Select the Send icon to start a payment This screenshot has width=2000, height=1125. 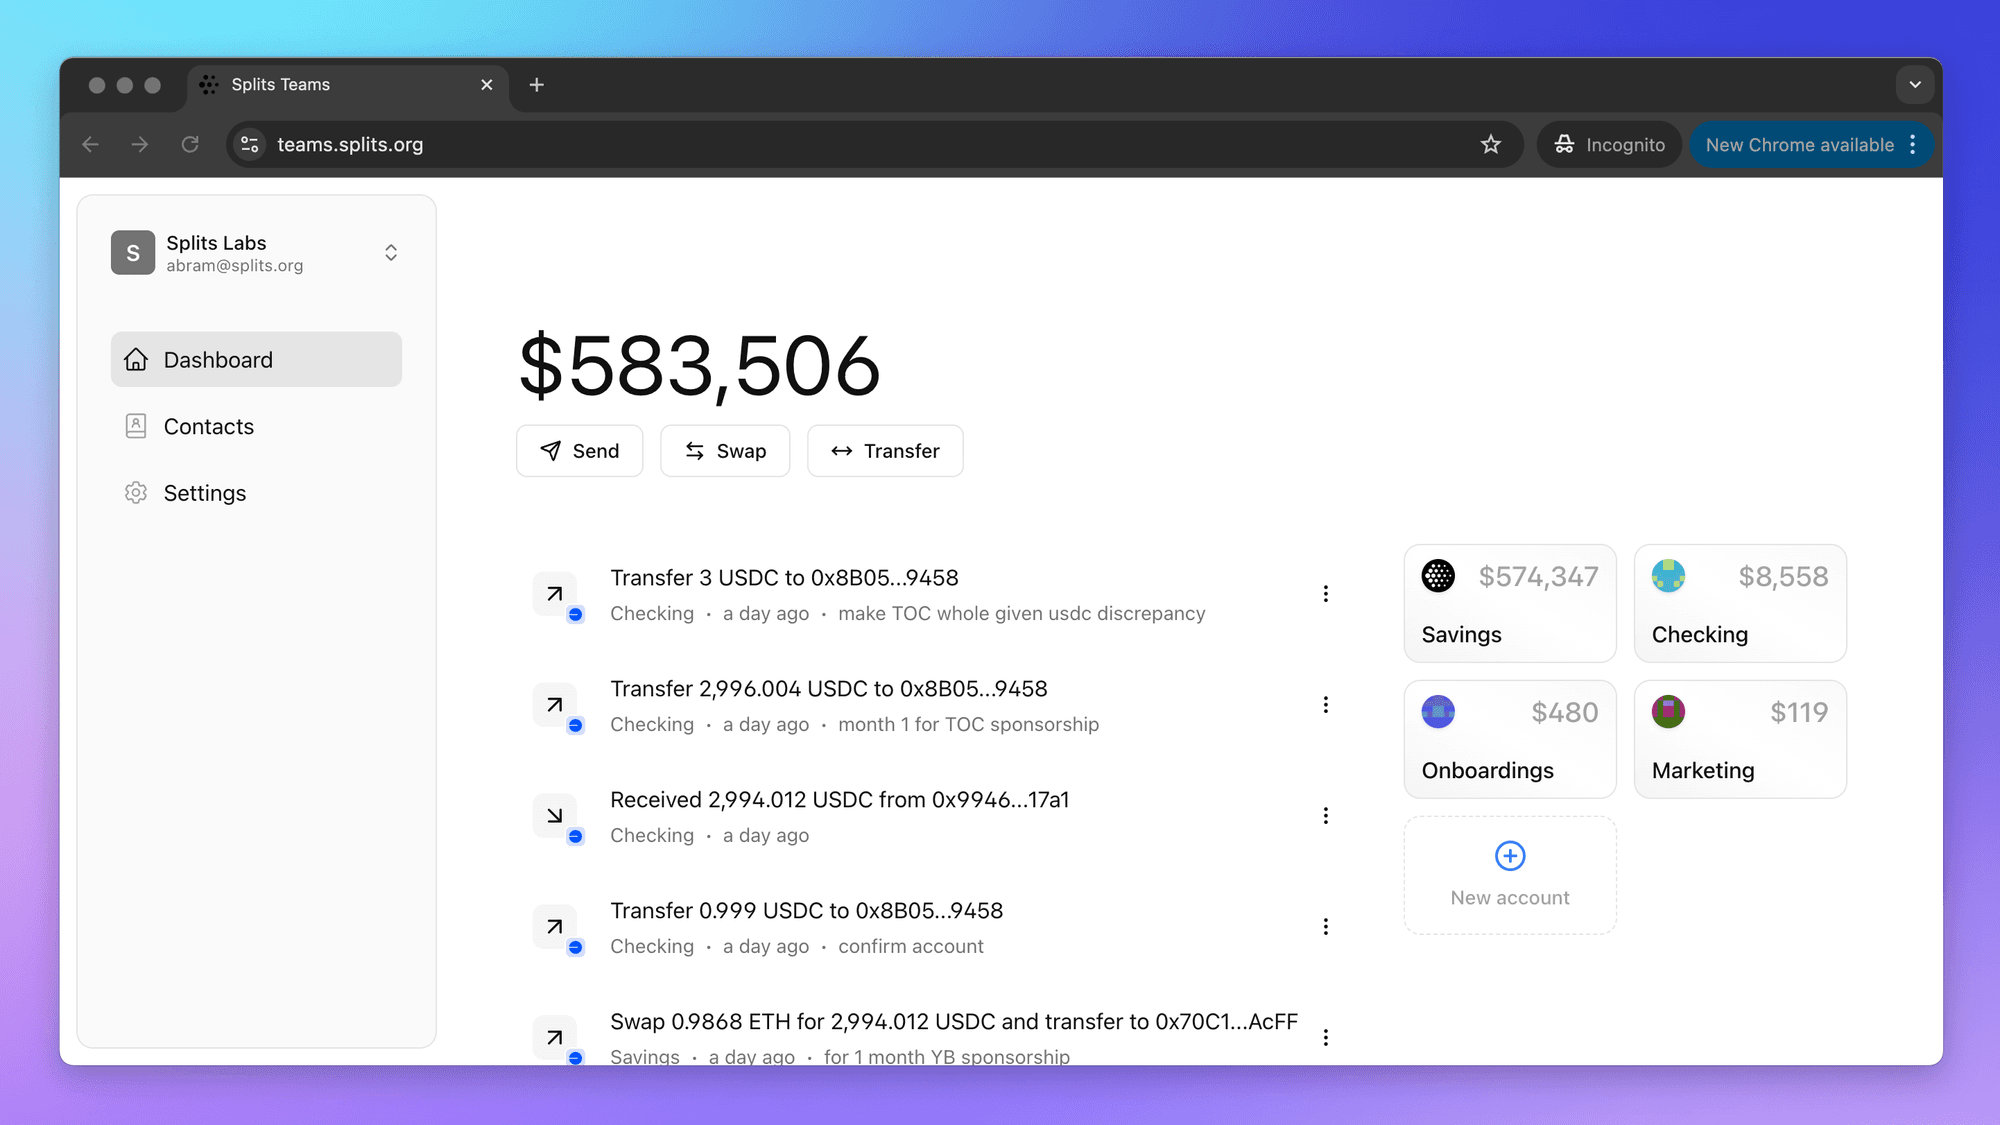tap(551, 451)
